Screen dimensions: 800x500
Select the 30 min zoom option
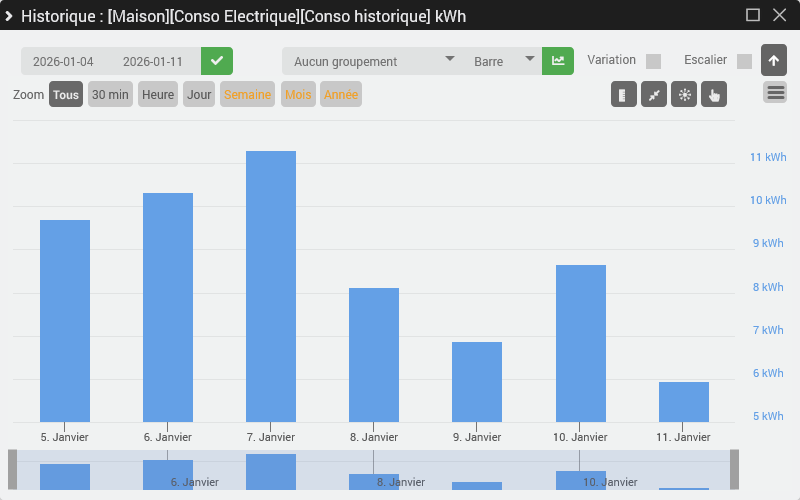click(110, 94)
